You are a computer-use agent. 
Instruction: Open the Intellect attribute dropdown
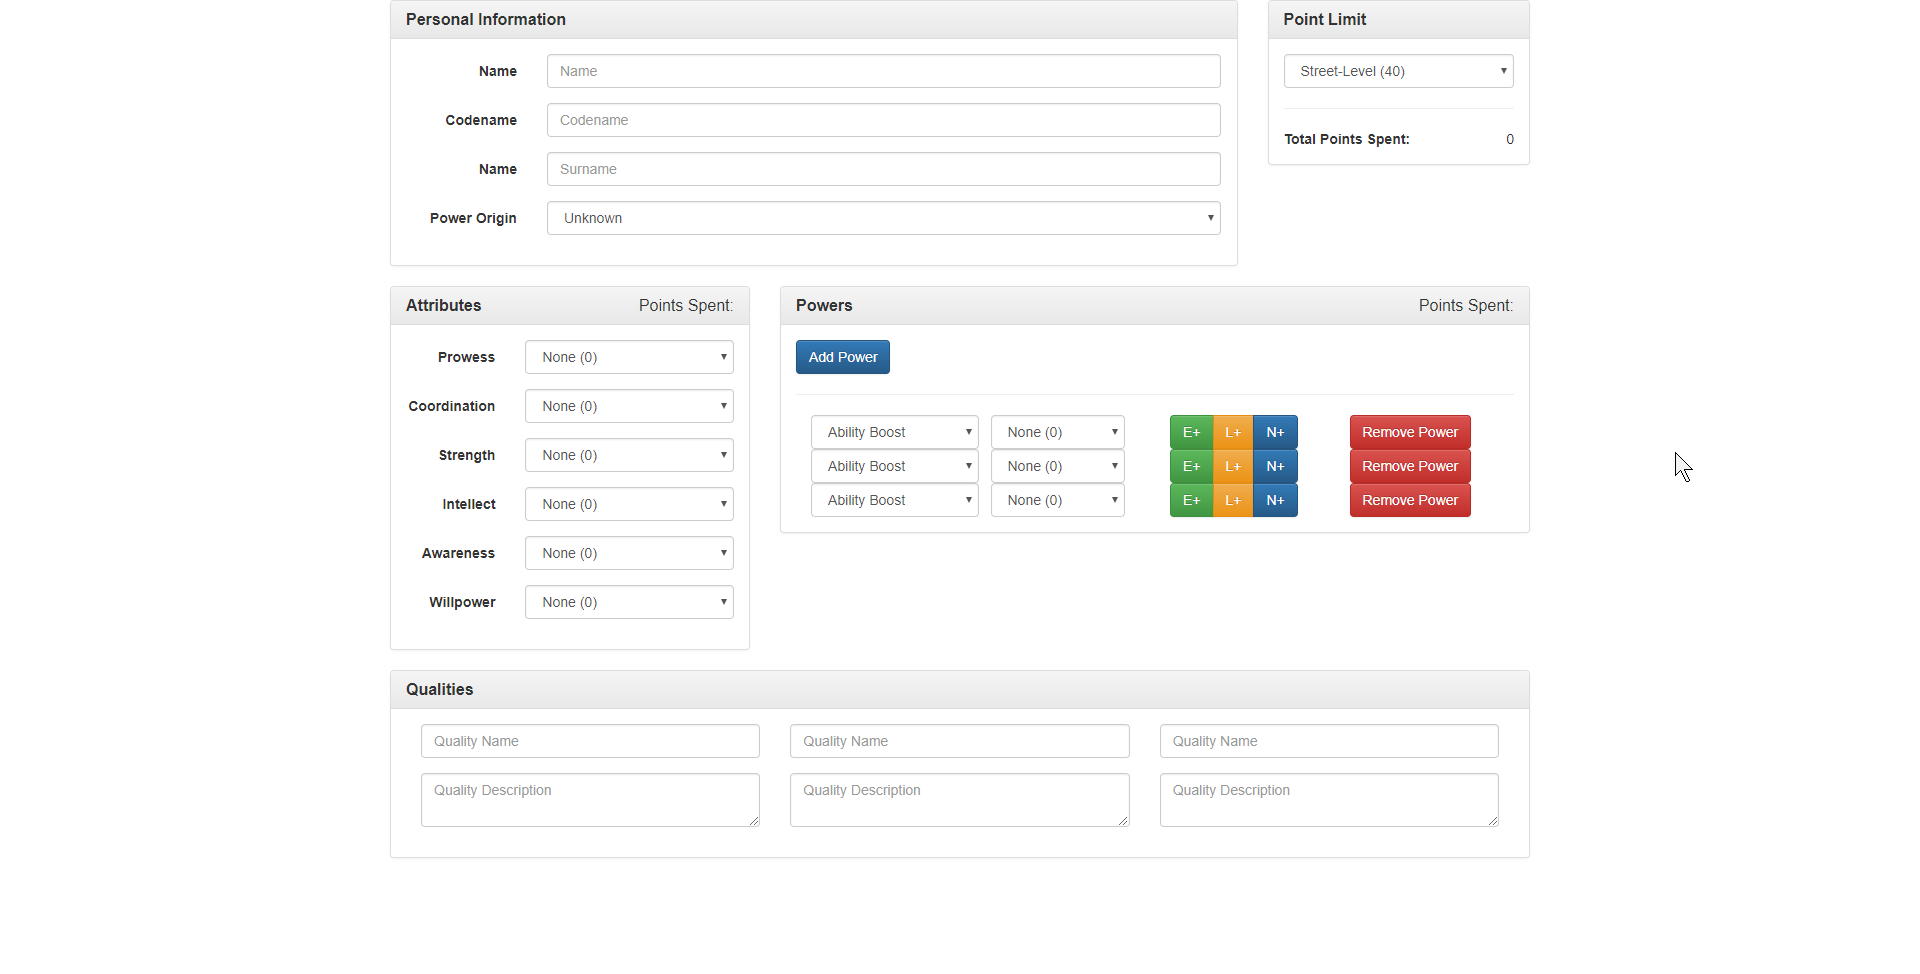click(629, 504)
